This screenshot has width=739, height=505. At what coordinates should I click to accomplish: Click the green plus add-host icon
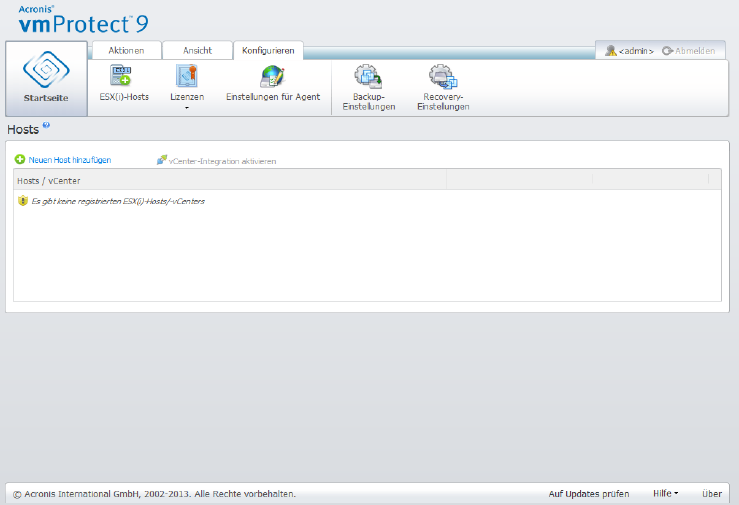[x=20, y=159]
